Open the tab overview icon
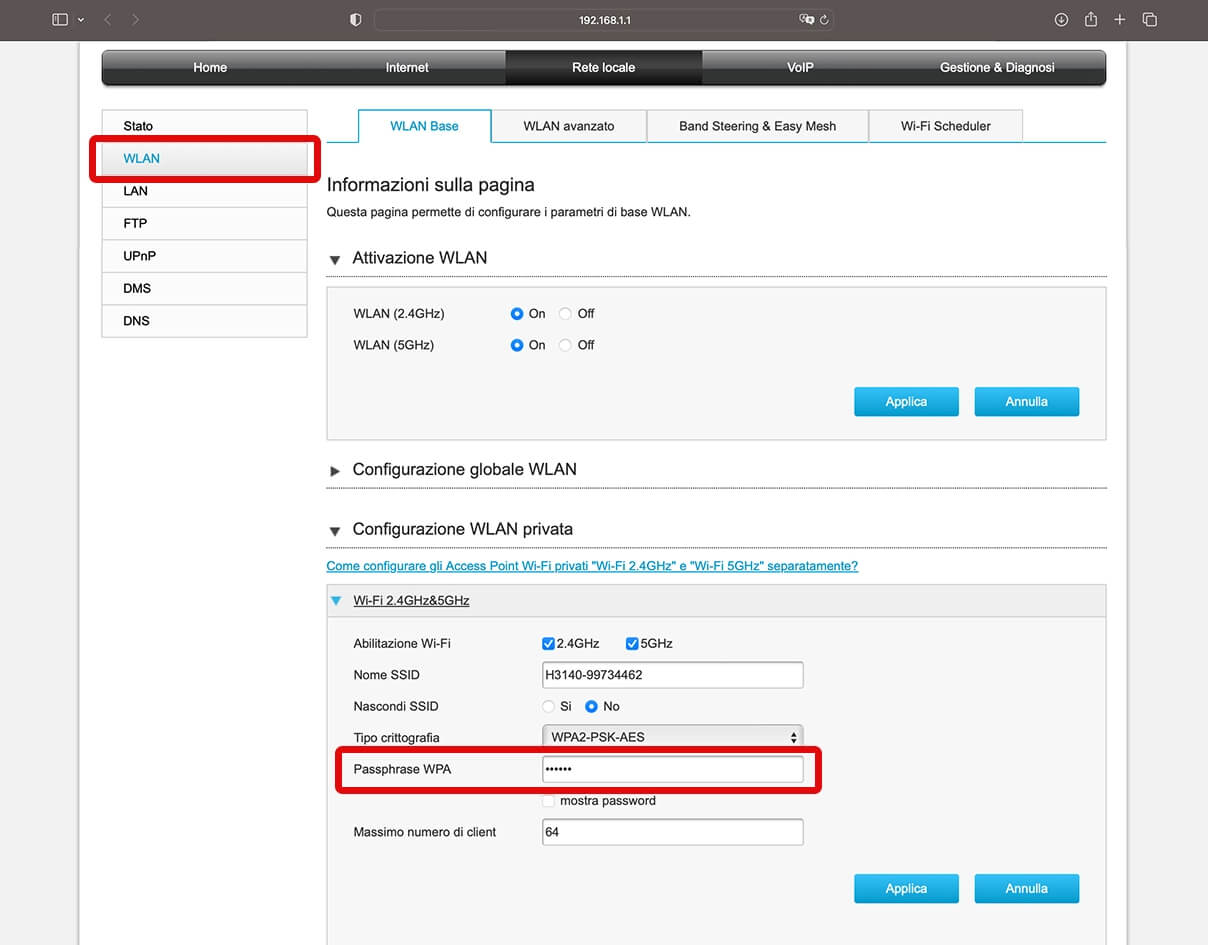 [x=1150, y=20]
